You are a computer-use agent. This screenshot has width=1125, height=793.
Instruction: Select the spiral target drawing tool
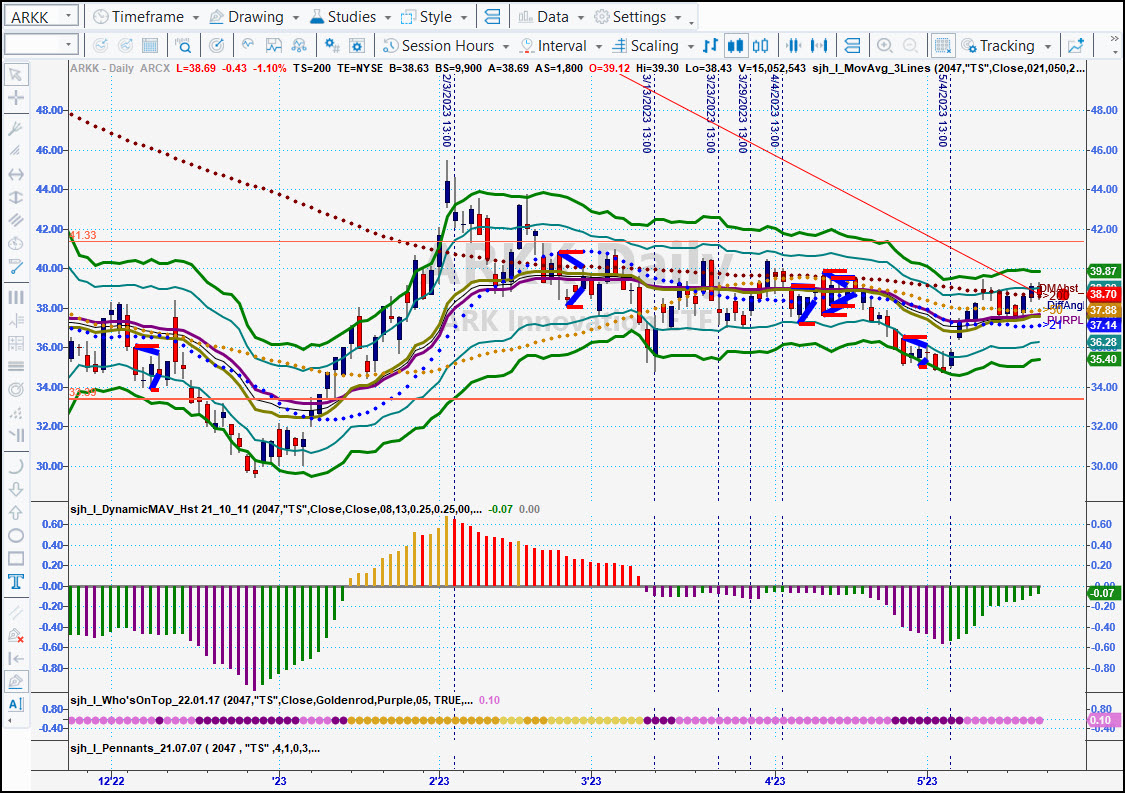click(x=16, y=390)
